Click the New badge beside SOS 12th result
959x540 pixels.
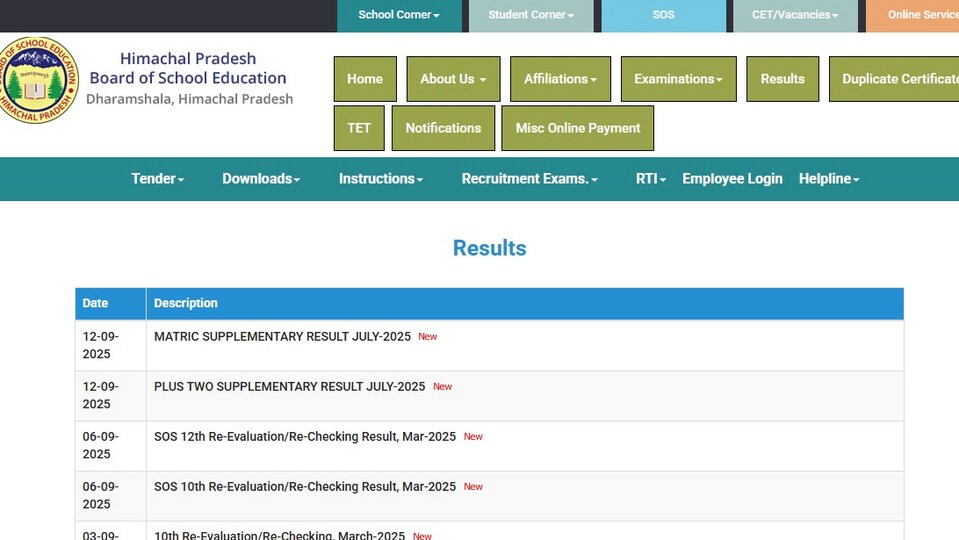coord(473,437)
